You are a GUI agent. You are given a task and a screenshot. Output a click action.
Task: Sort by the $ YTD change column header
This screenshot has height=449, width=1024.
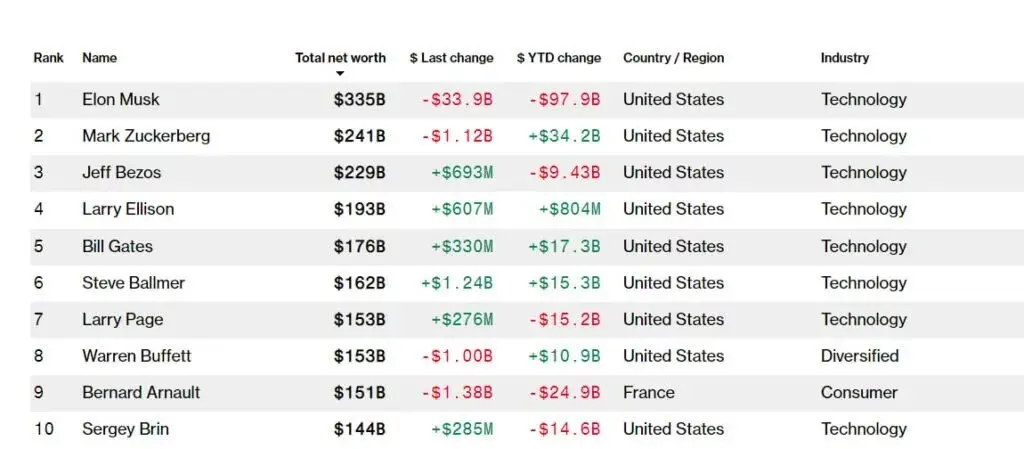(x=558, y=58)
